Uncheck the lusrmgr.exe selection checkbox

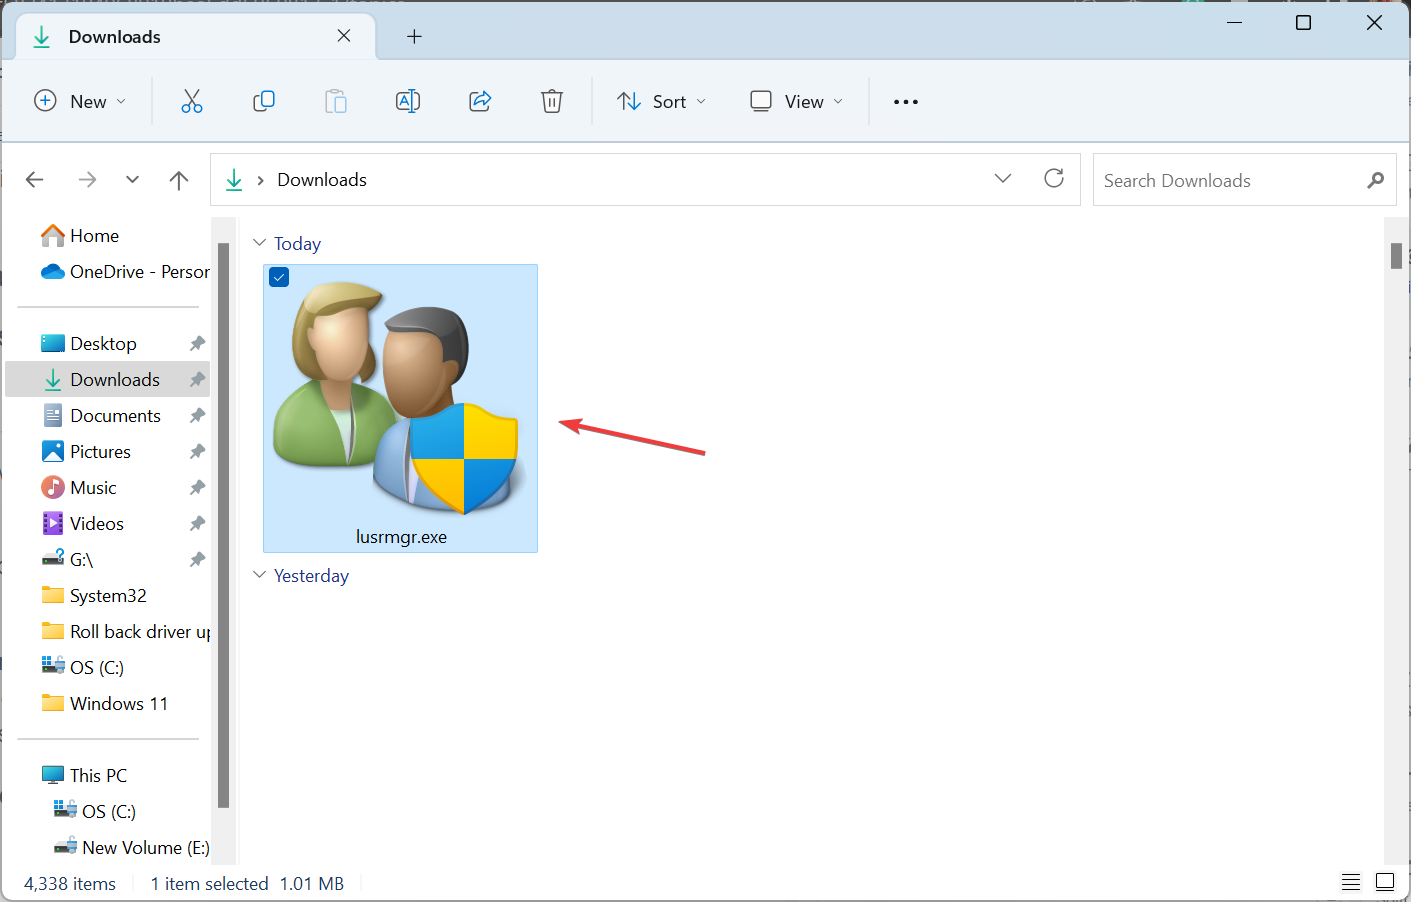pos(278,277)
